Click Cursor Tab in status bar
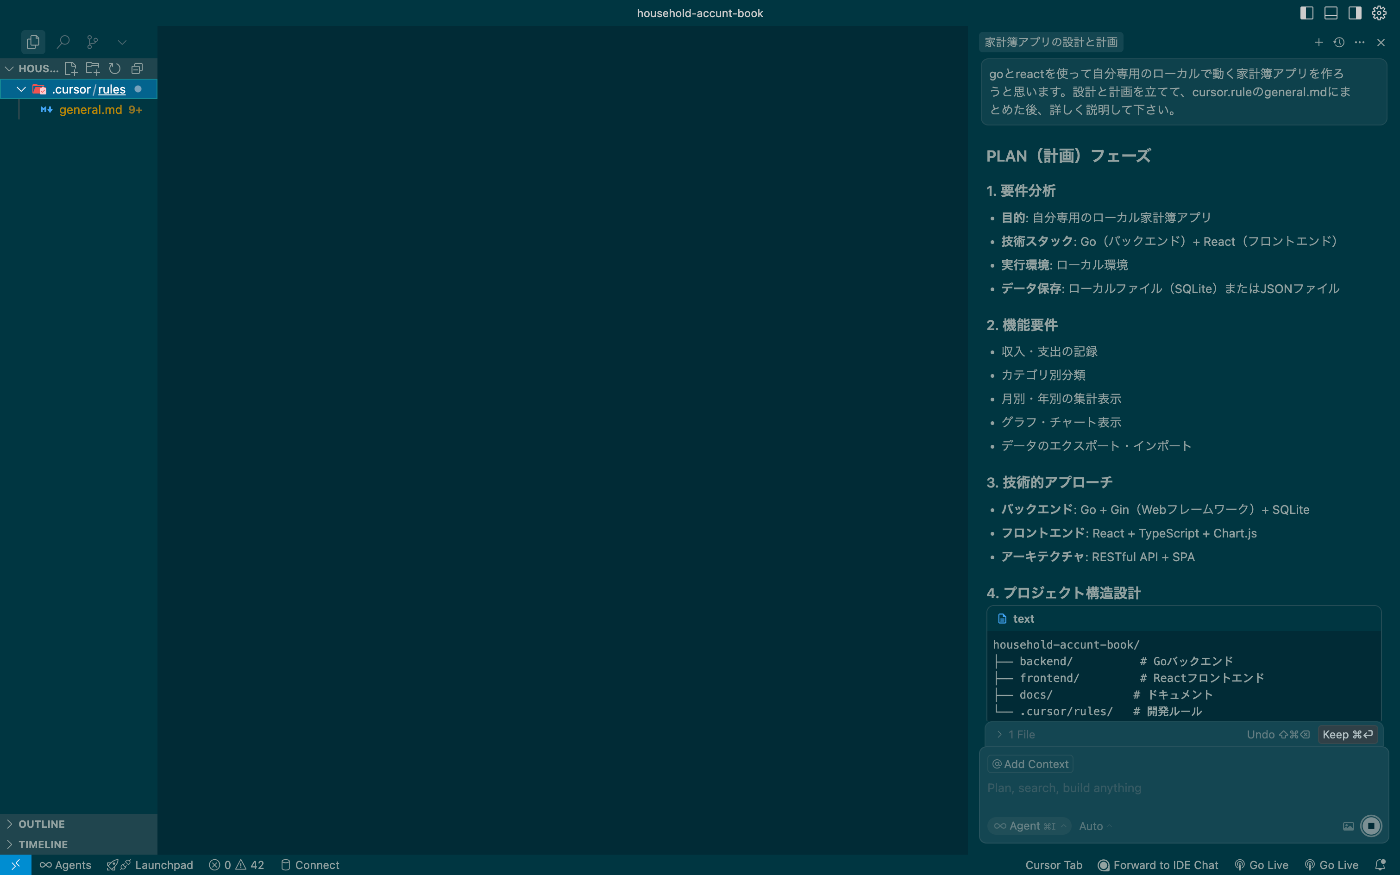The image size is (1400, 875). (1054, 865)
